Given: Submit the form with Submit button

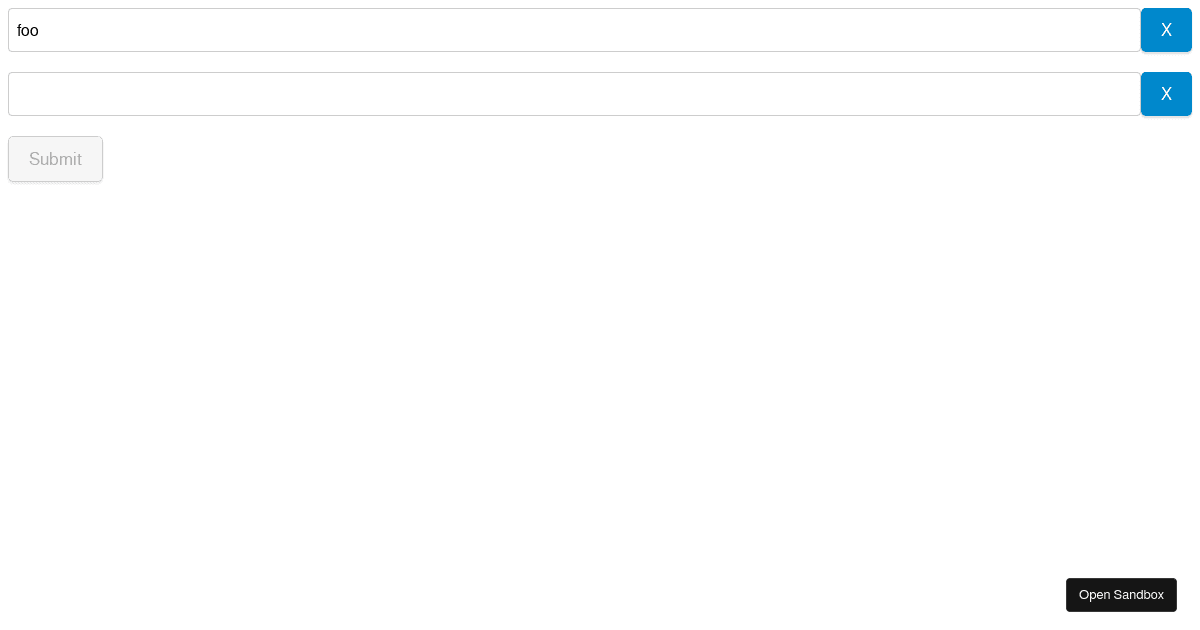Looking at the screenshot, I should (55, 159).
